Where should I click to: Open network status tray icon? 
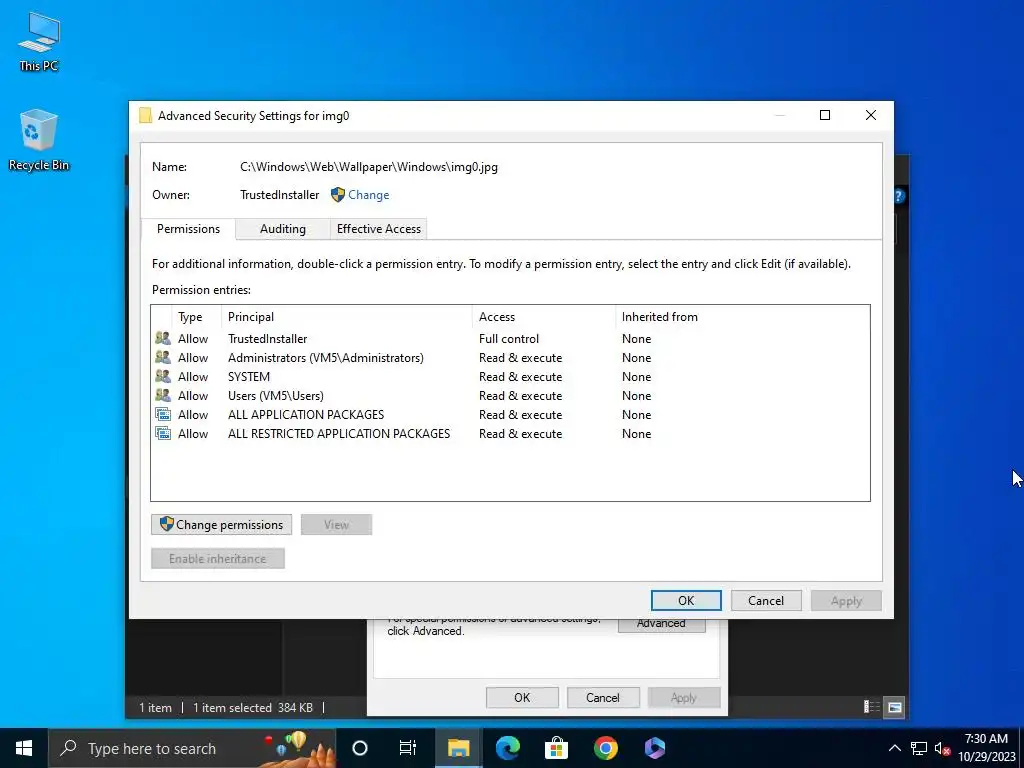919,748
